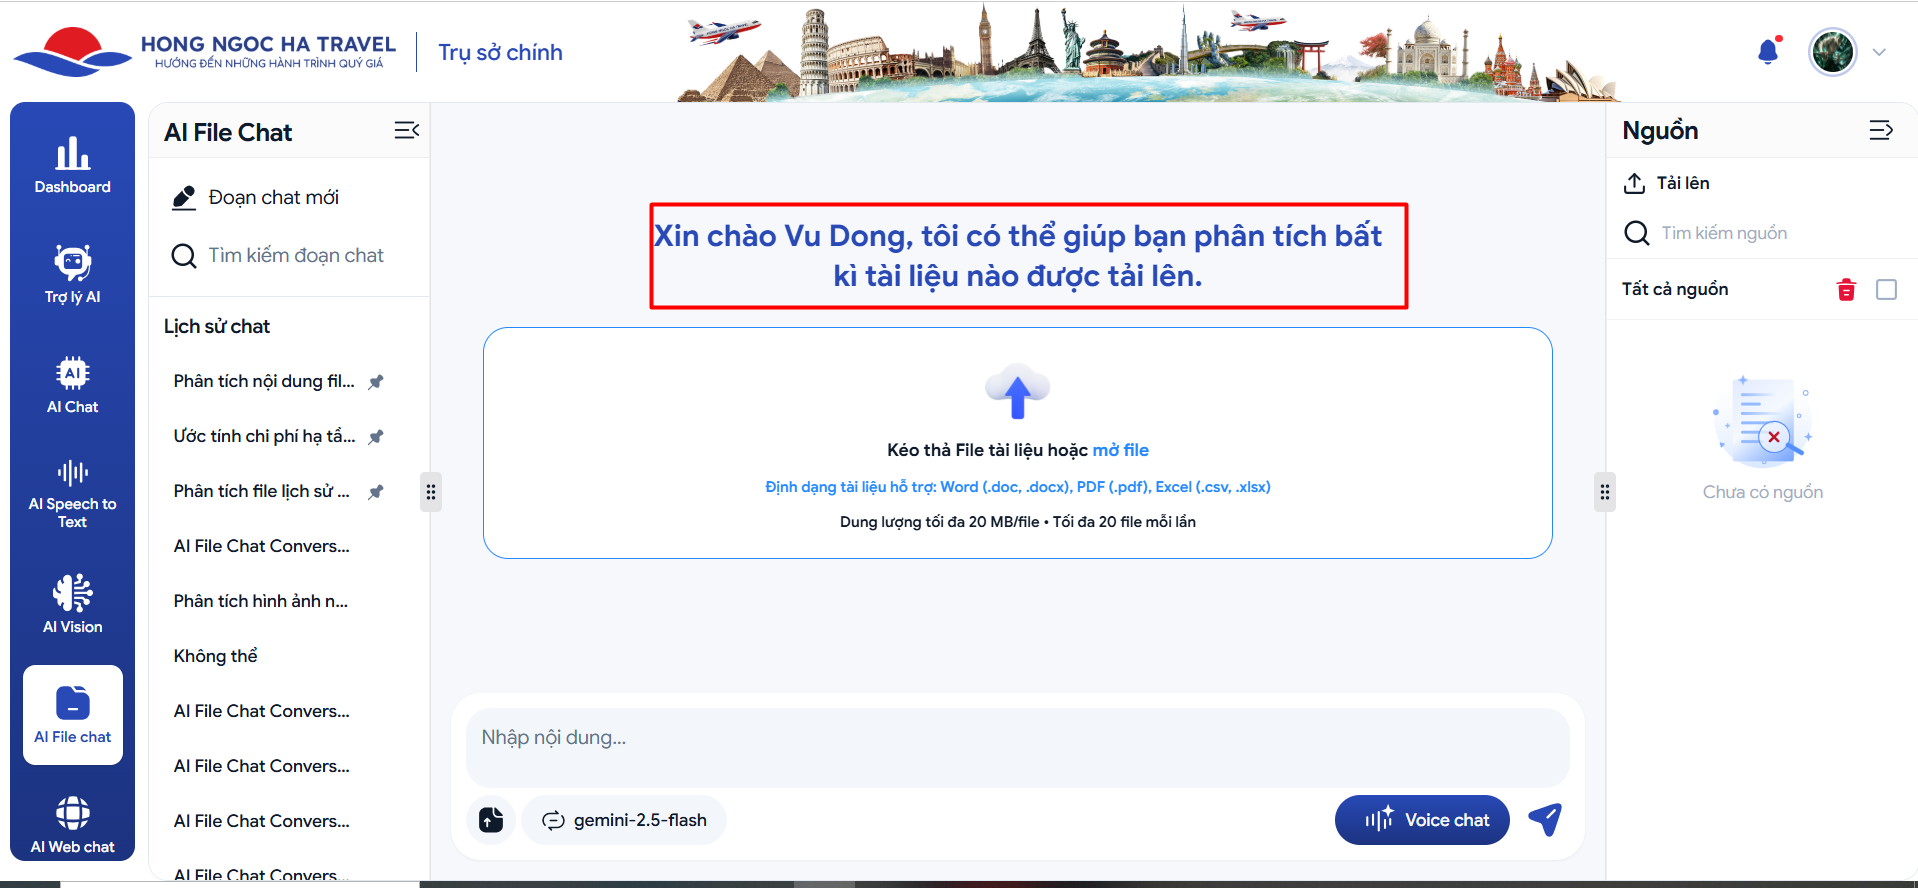The height and width of the screenshot is (888, 1918).
Task: Collapse the AI File Chat panel
Action: pos(406,131)
